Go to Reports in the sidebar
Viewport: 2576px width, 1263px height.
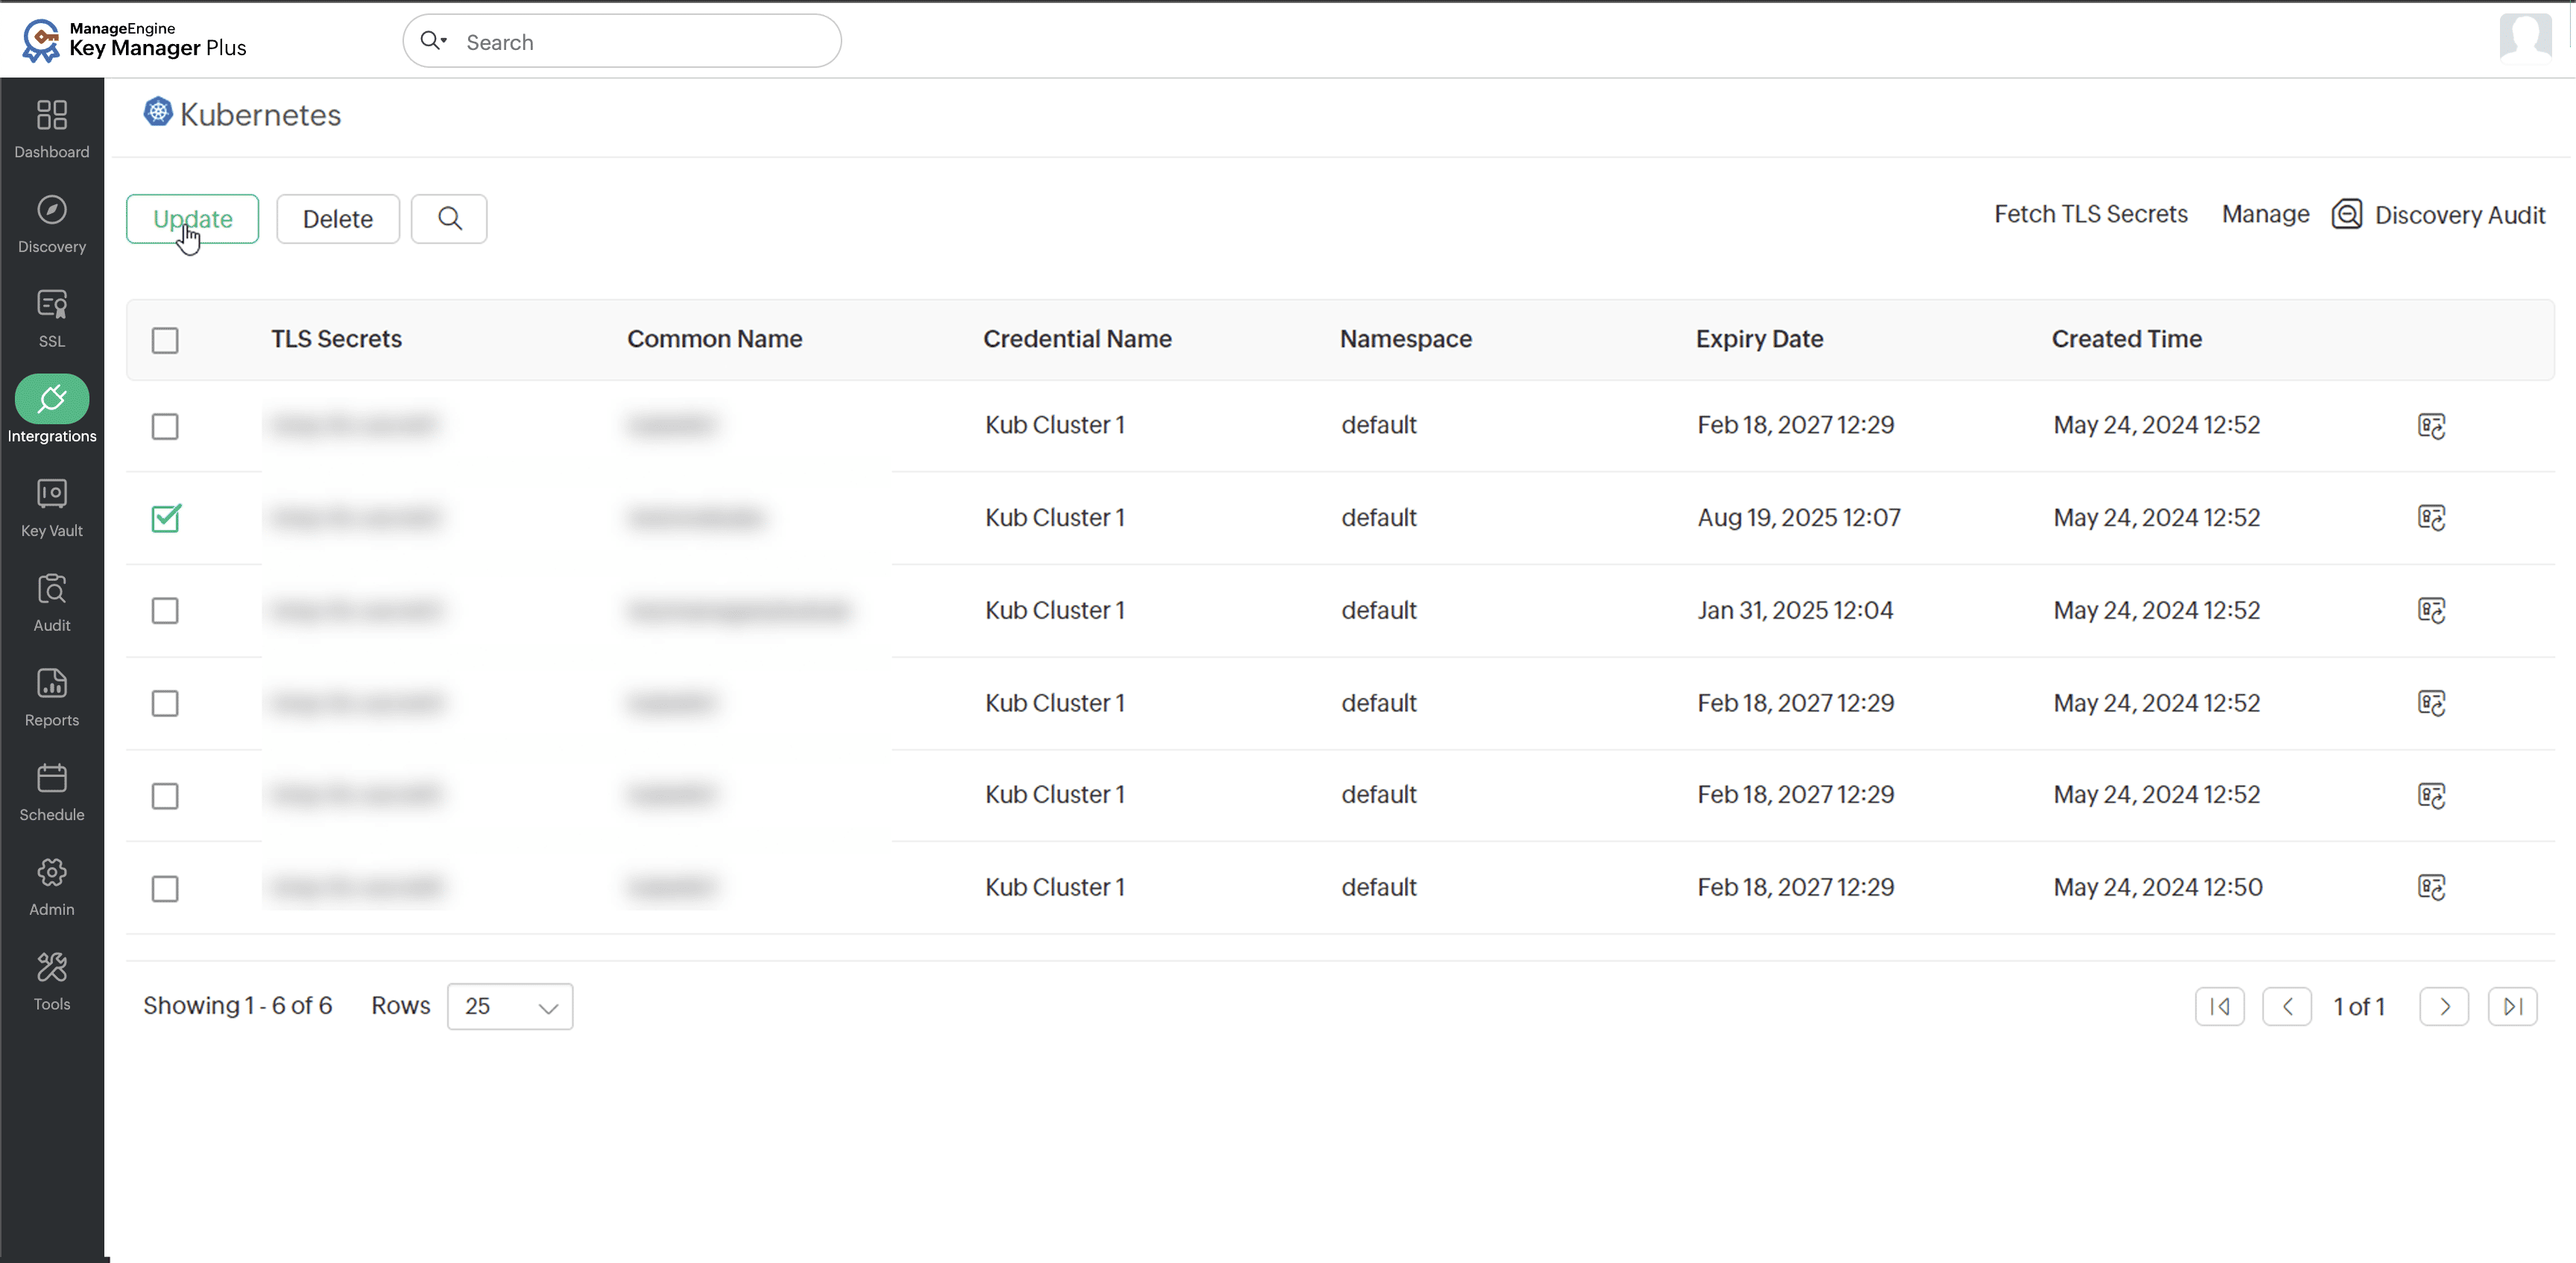pos(52,697)
